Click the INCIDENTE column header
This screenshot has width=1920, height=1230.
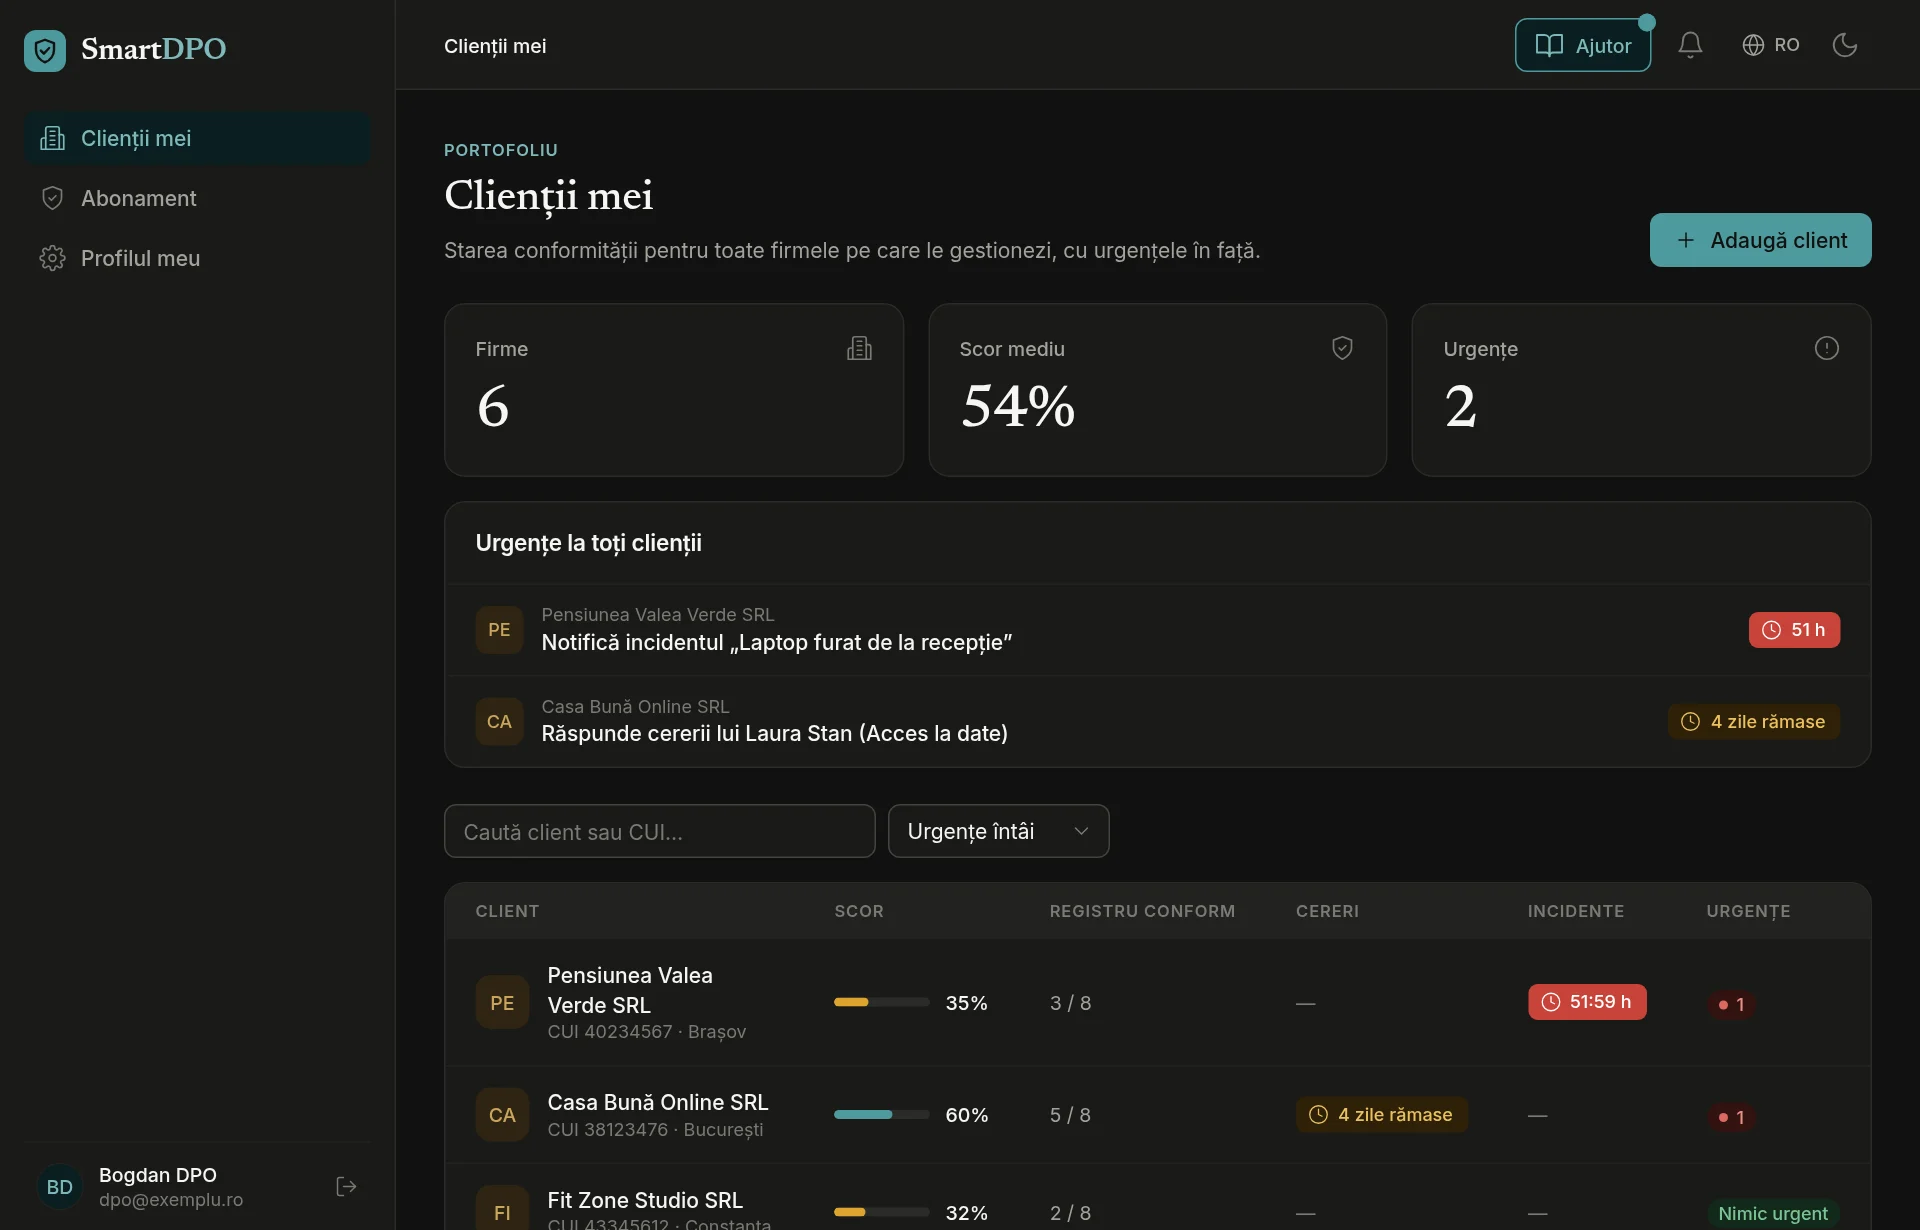coord(1575,911)
